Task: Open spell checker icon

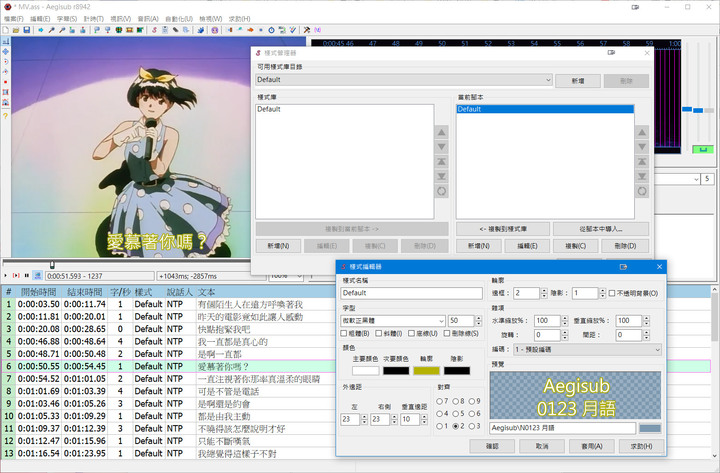Action: click(292, 30)
